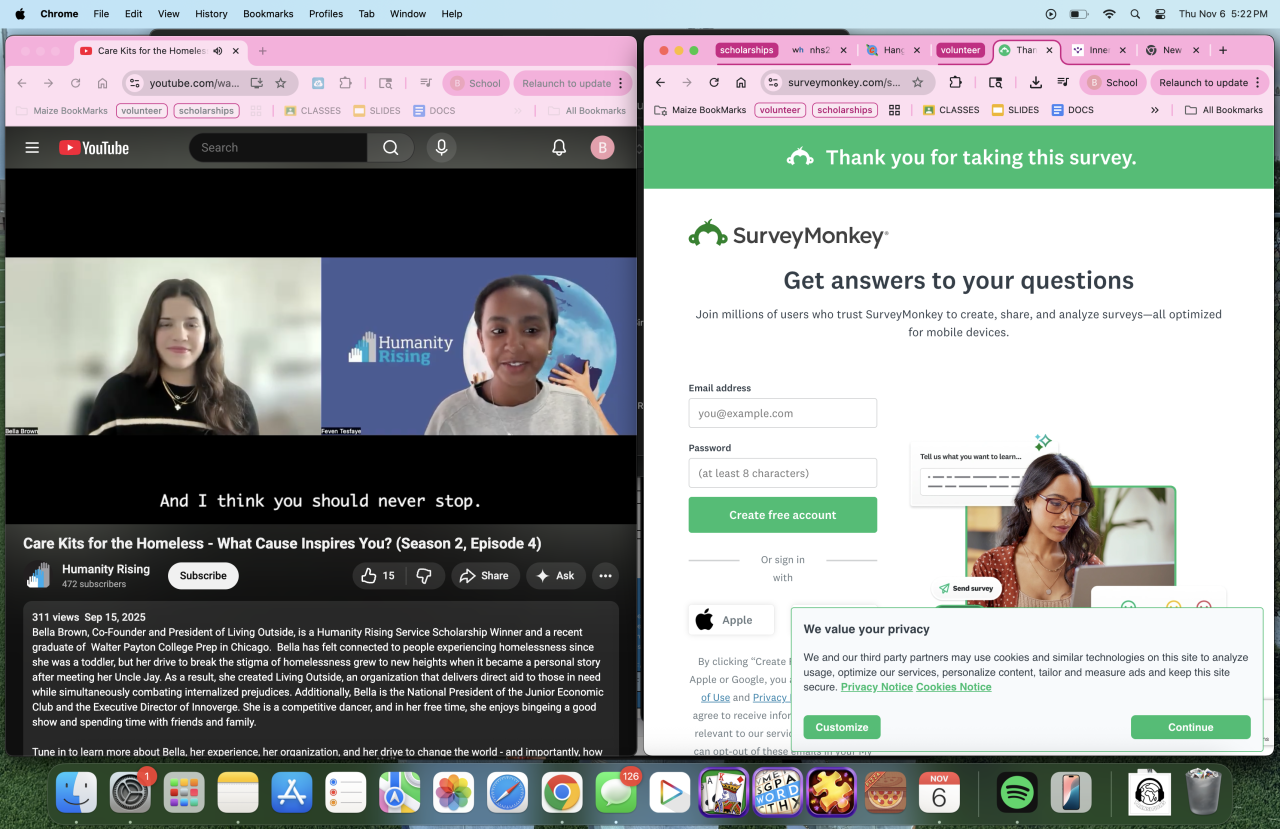
Task: Open the All Bookmarks folder in SurveyMonkey window
Action: pos(1223,110)
